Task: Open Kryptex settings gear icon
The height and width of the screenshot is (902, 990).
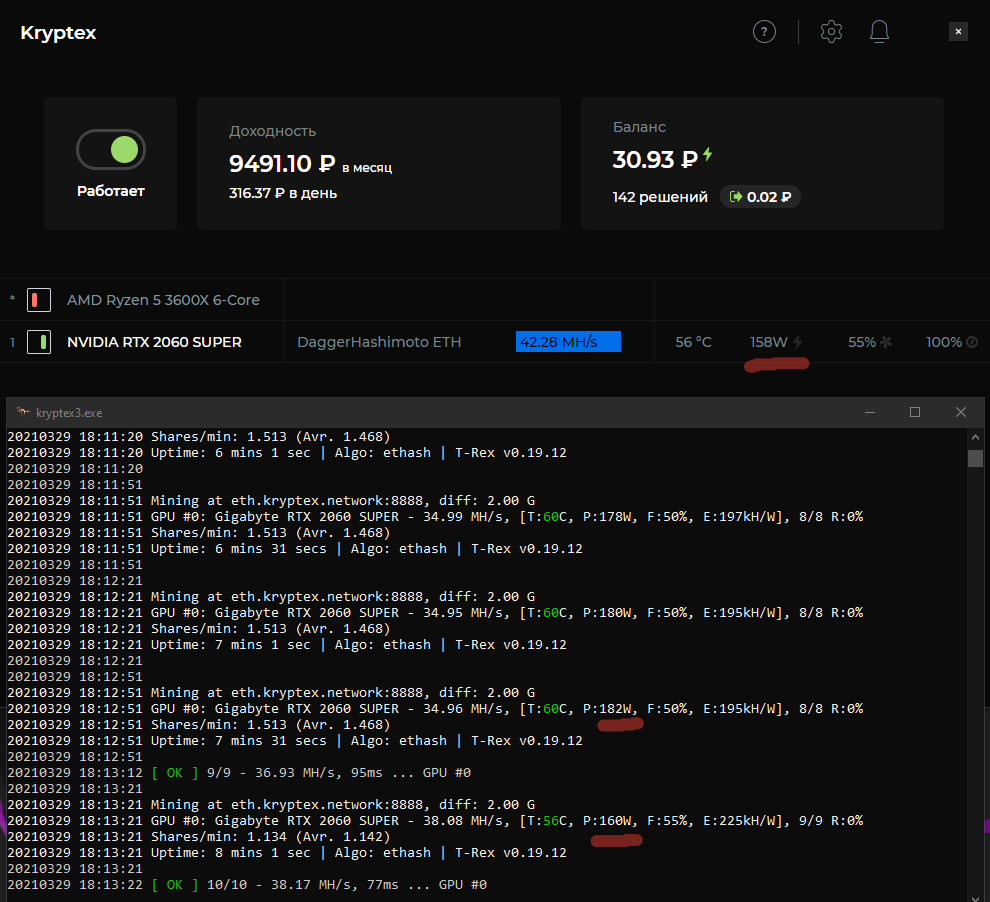Action: pos(831,32)
